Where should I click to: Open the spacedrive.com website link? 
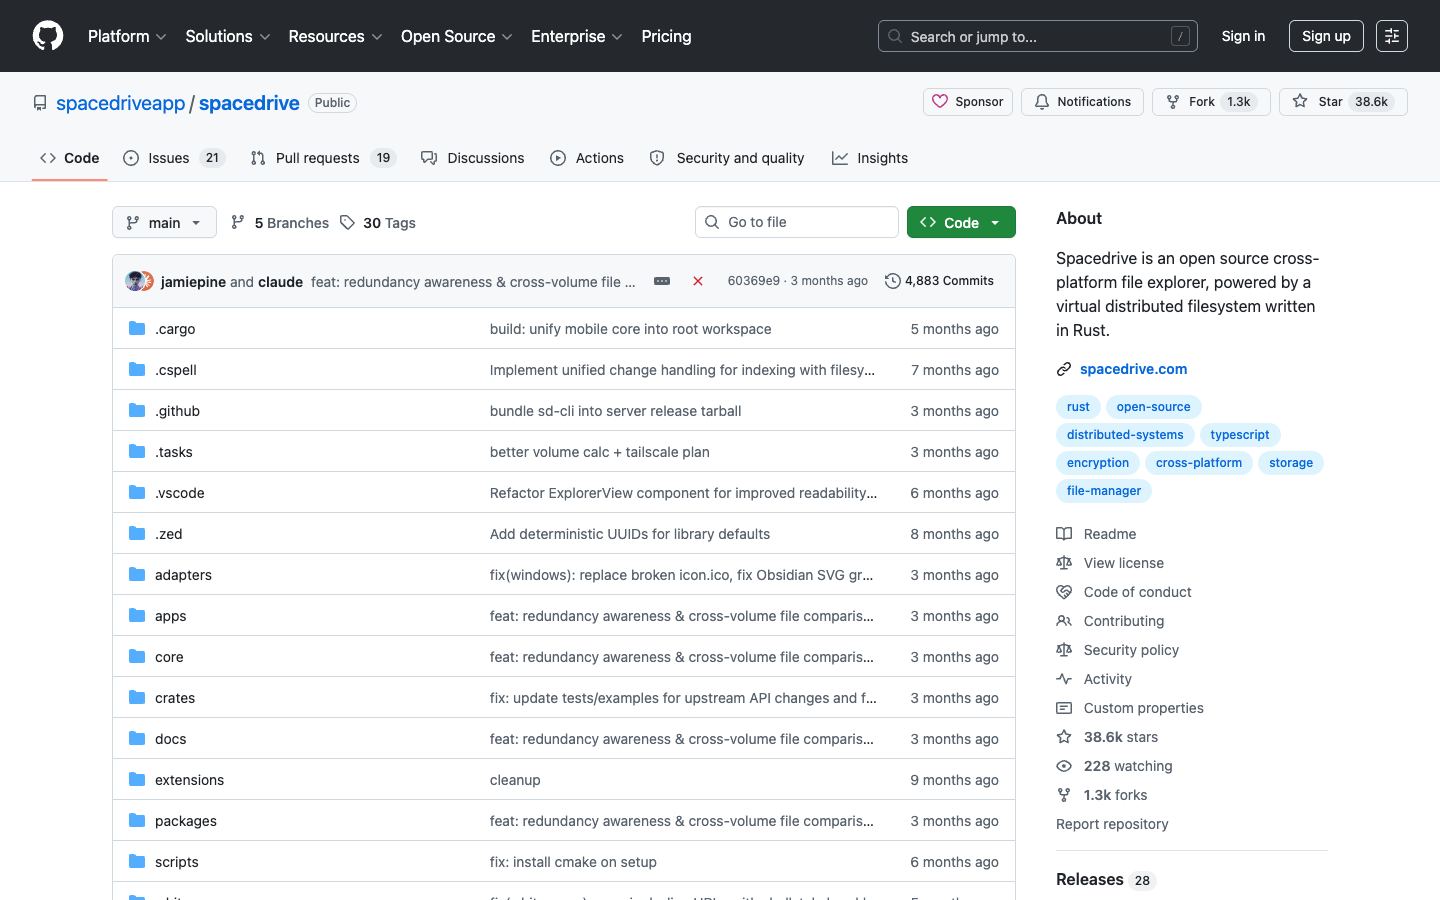(1133, 369)
